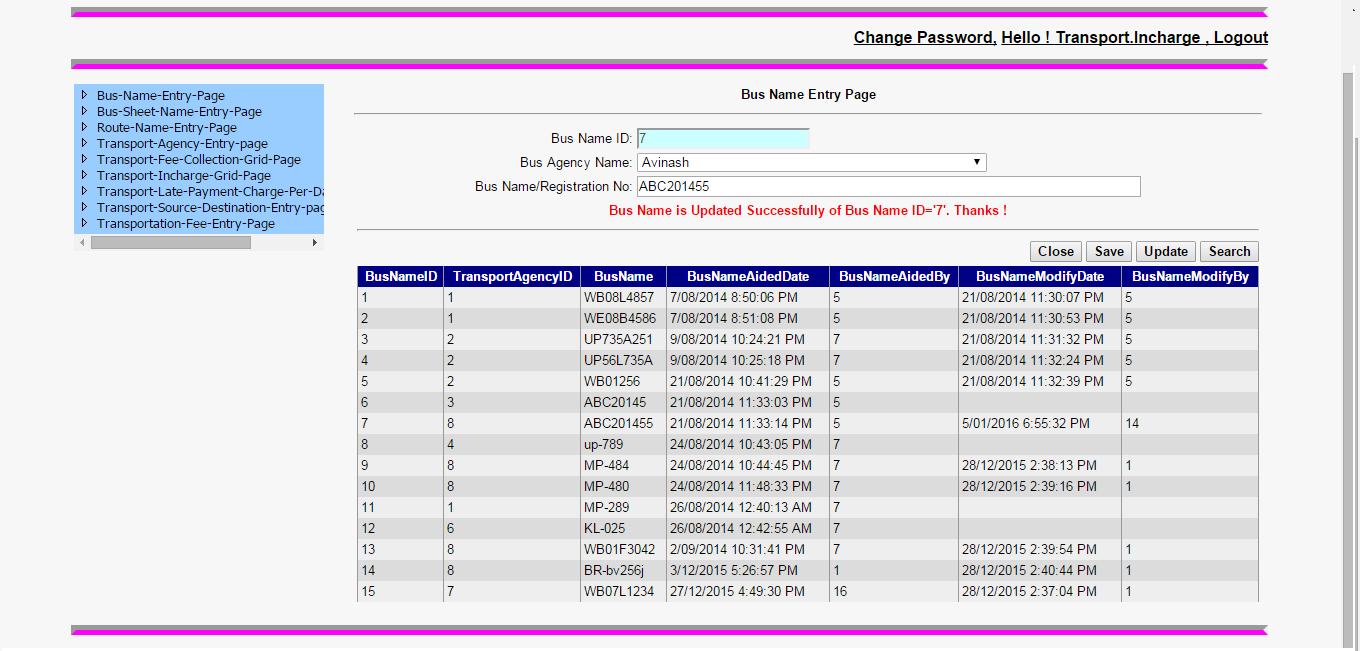
Task: Select the up-789 bus name cell
Action: pyautogui.click(x=623, y=445)
